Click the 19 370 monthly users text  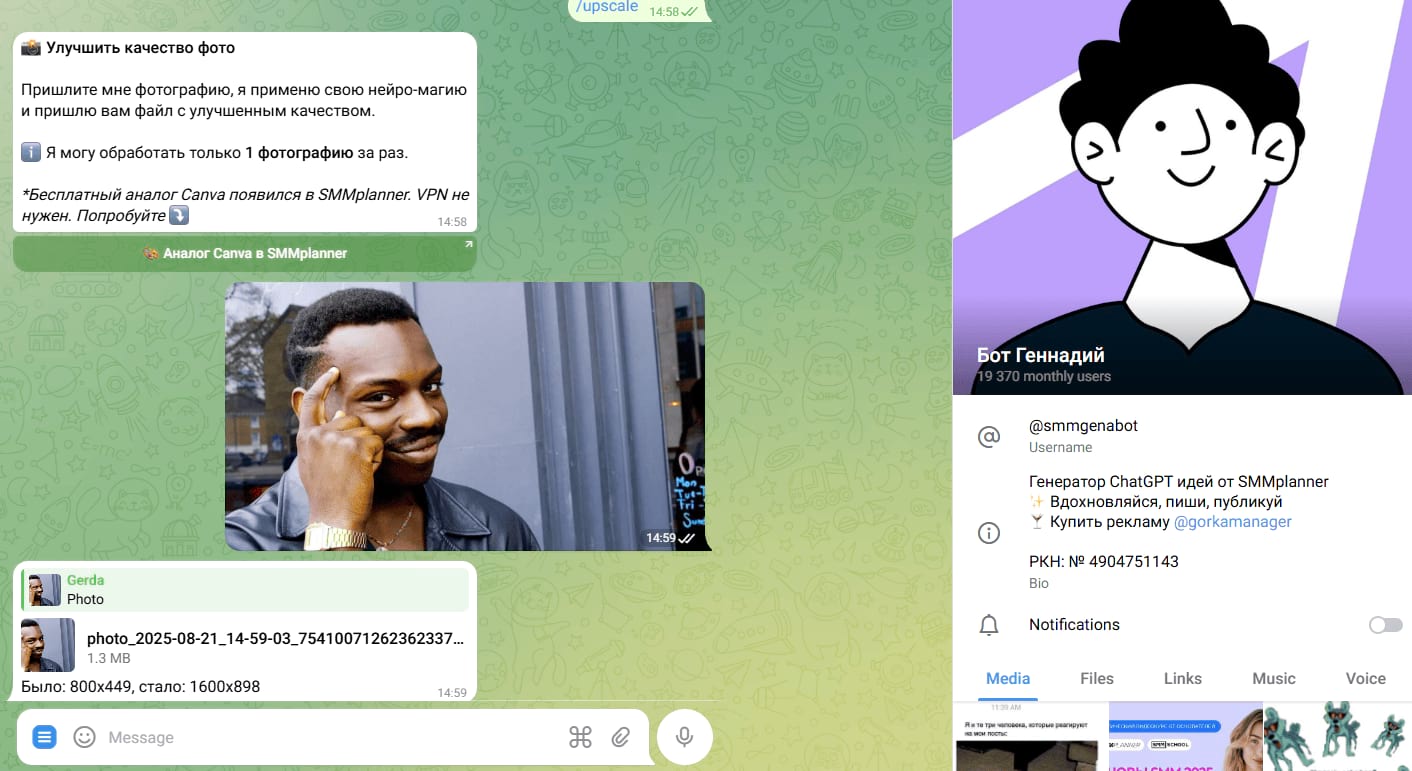point(1044,377)
